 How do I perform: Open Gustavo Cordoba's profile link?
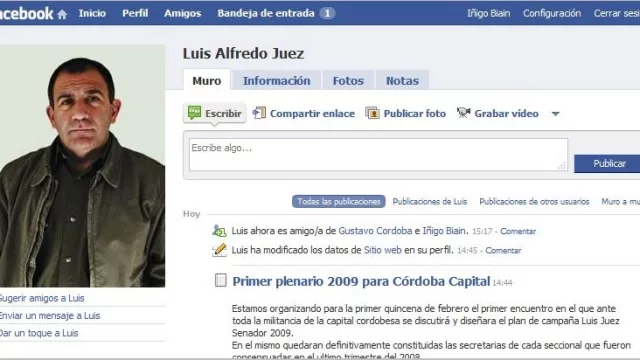pos(375,231)
